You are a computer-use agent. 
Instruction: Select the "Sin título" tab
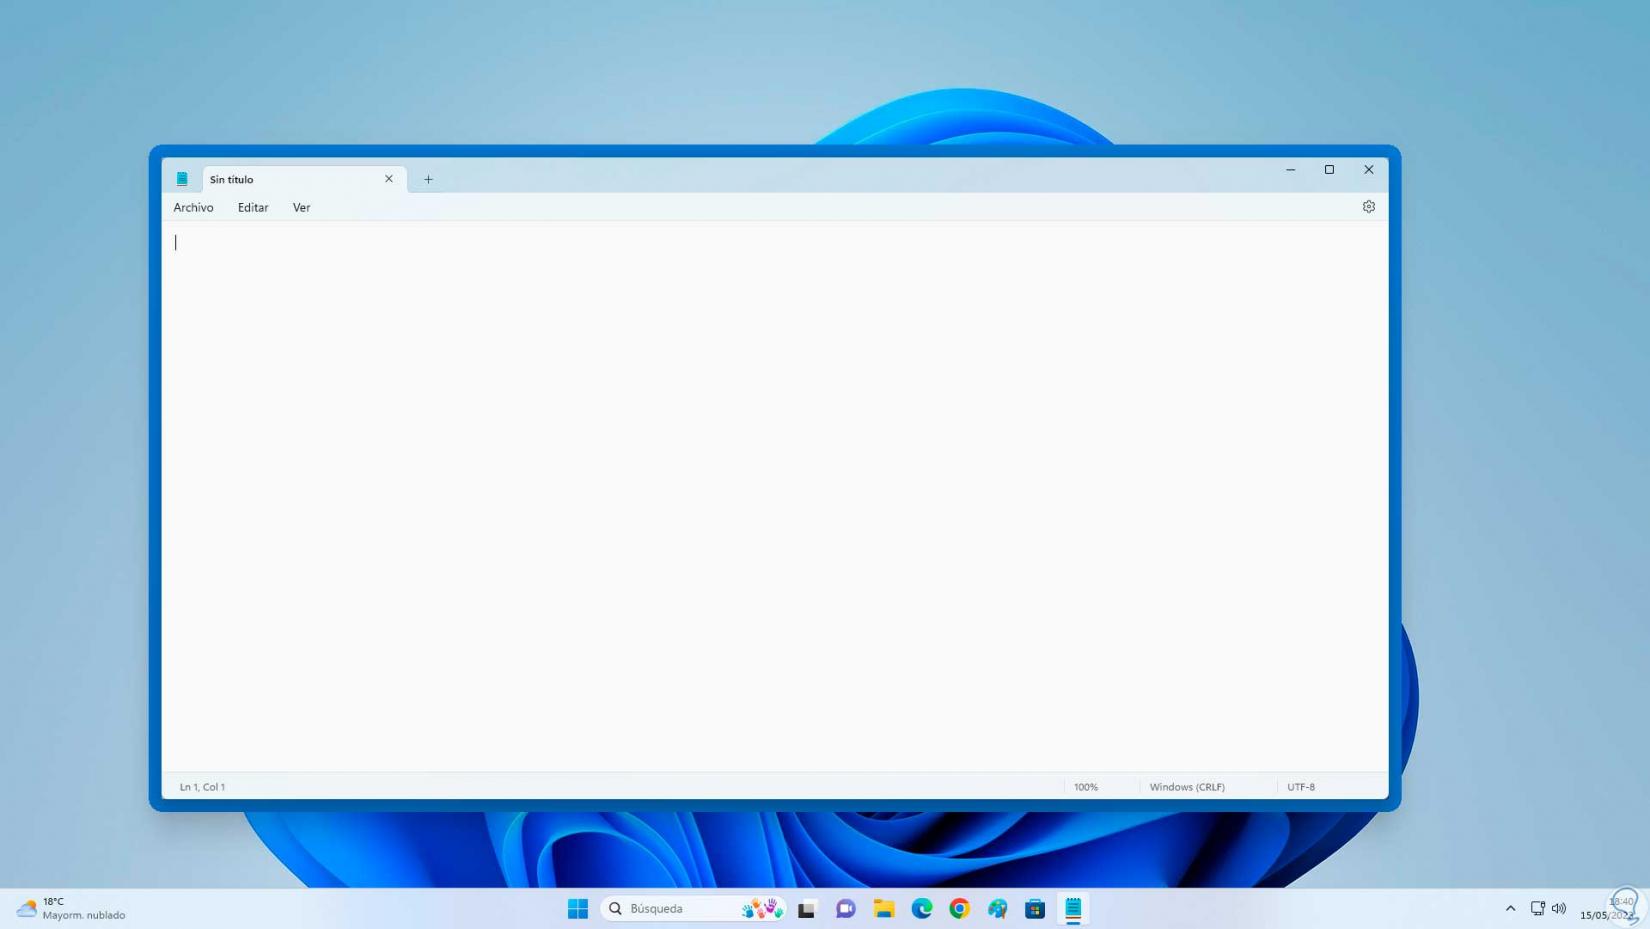click(304, 179)
